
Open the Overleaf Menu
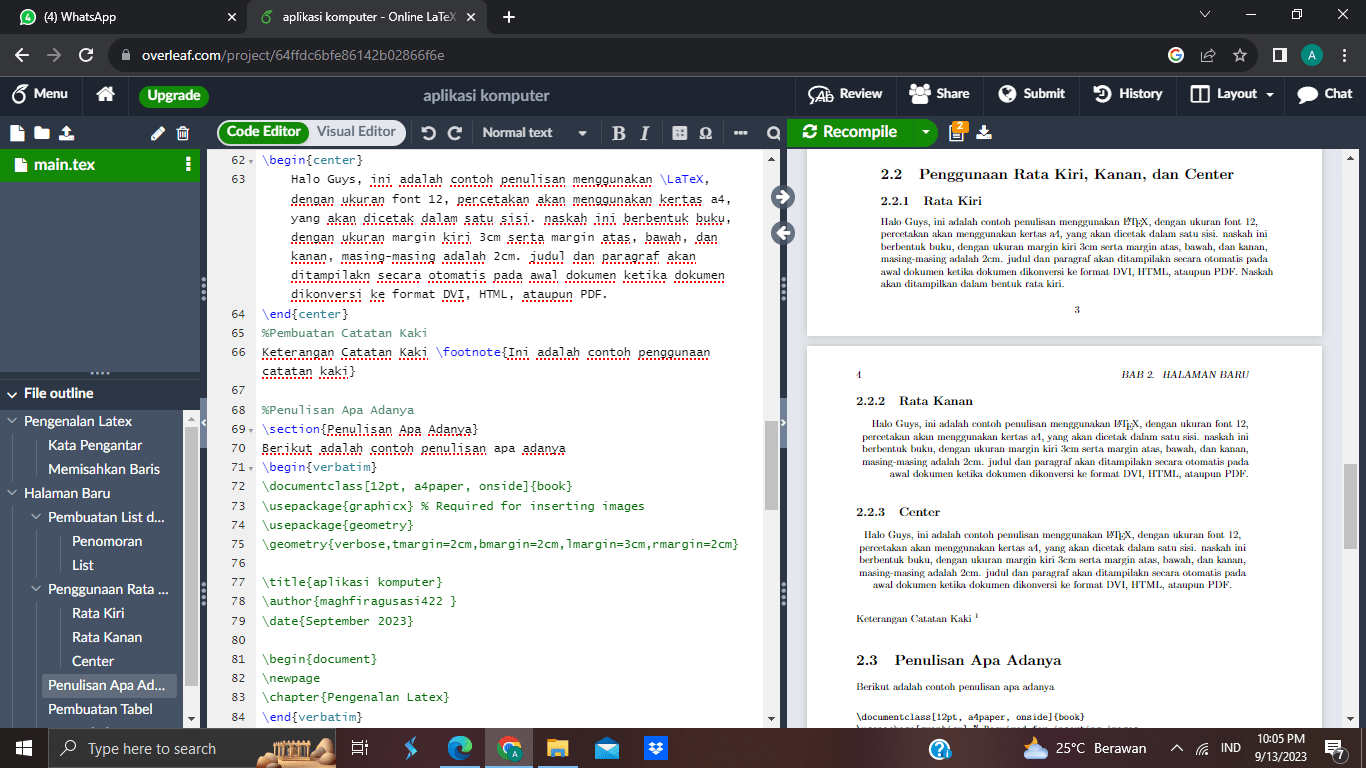[x=40, y=94]
